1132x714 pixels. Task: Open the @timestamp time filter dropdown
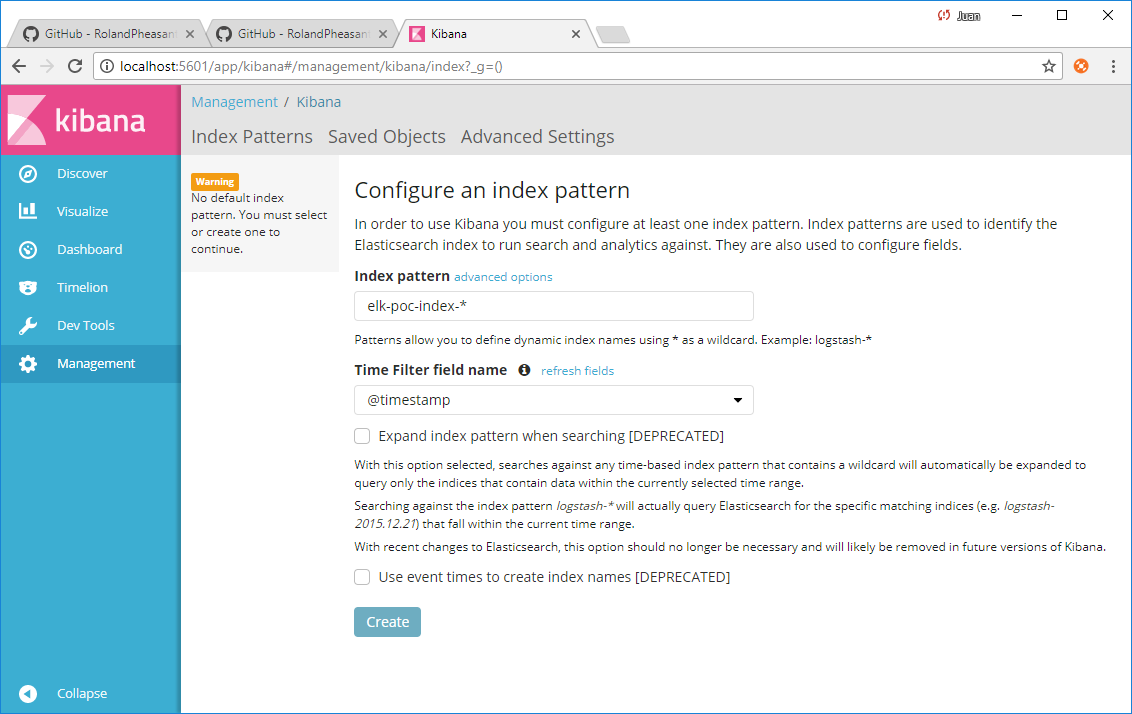pyautogui.click(x=554, y=400)
